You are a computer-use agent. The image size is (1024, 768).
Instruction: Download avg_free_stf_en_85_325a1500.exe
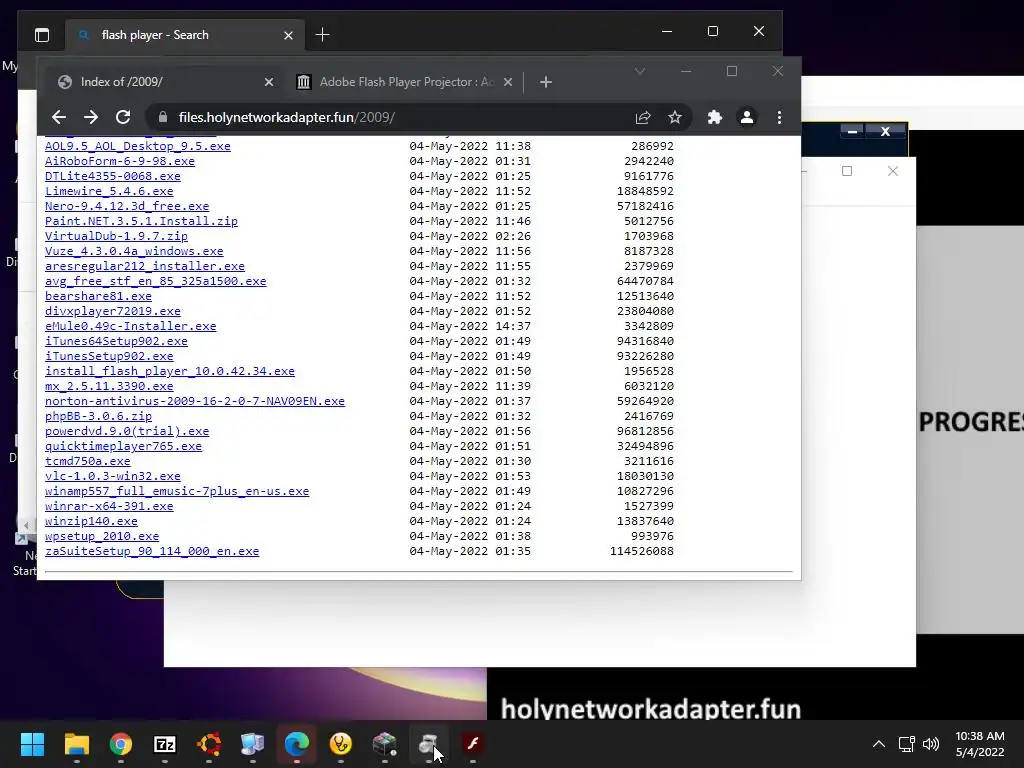[155, 281]
